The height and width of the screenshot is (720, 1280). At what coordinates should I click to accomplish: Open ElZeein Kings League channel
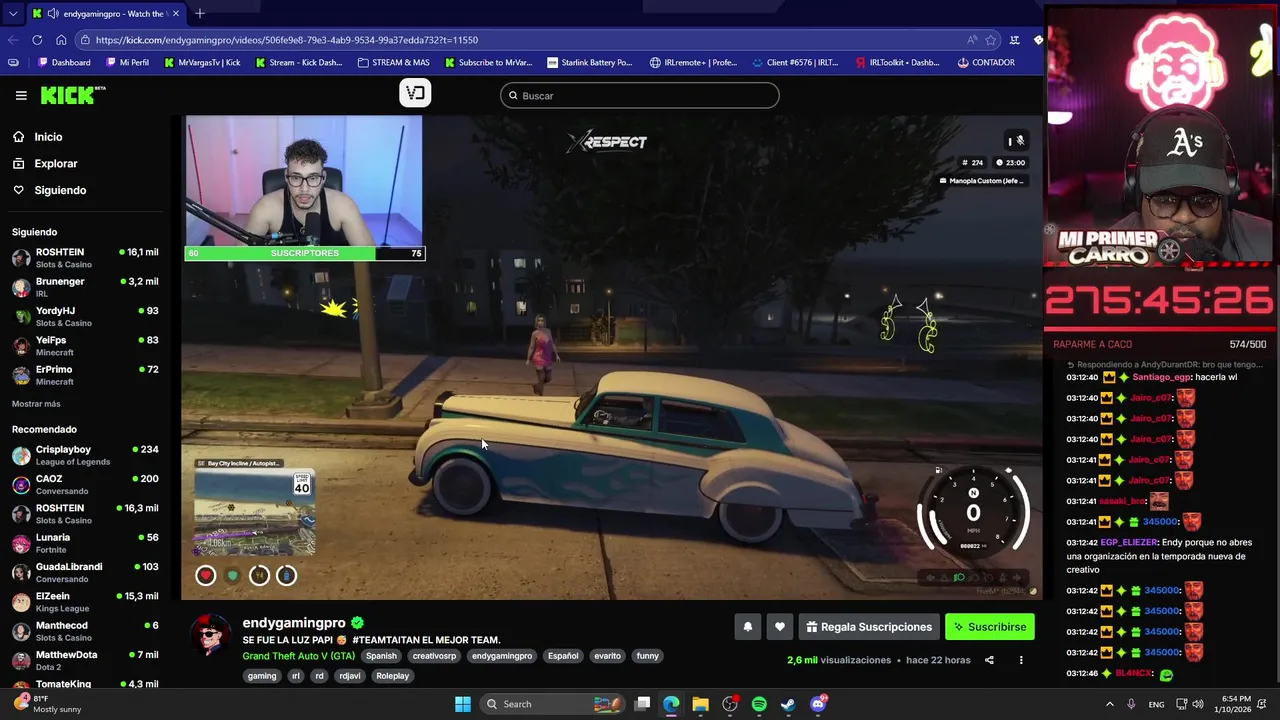(x=85, y=601)
